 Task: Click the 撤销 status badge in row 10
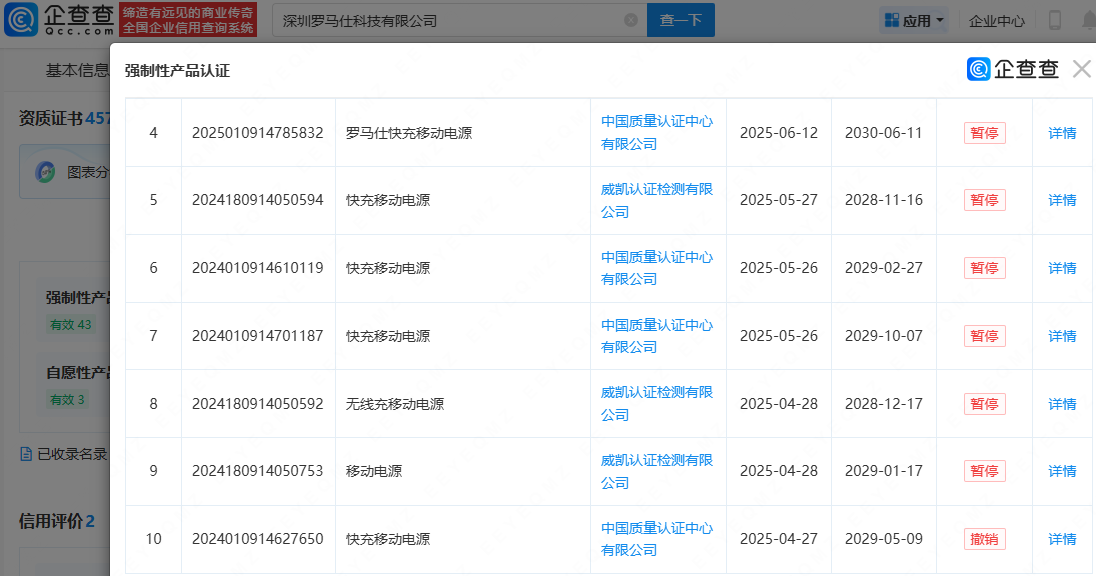click(x=983, y=539)
